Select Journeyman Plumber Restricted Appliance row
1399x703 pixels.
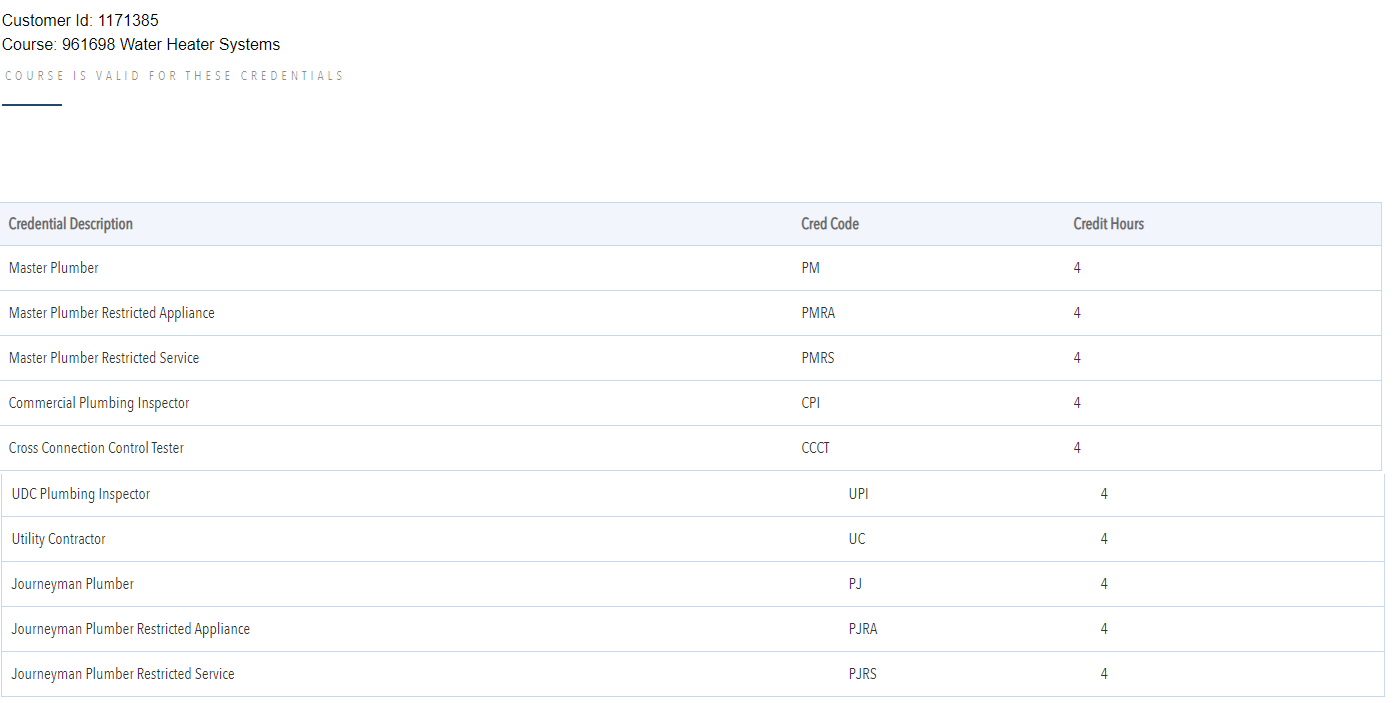131,629
